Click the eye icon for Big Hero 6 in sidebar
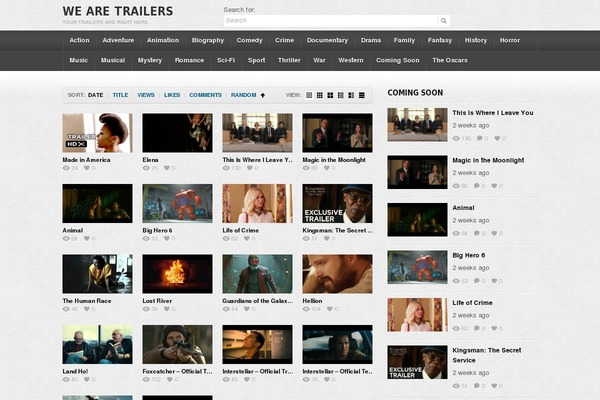This screenshot has width=600, height=400. pyautogui.click(x=456, y=281)
